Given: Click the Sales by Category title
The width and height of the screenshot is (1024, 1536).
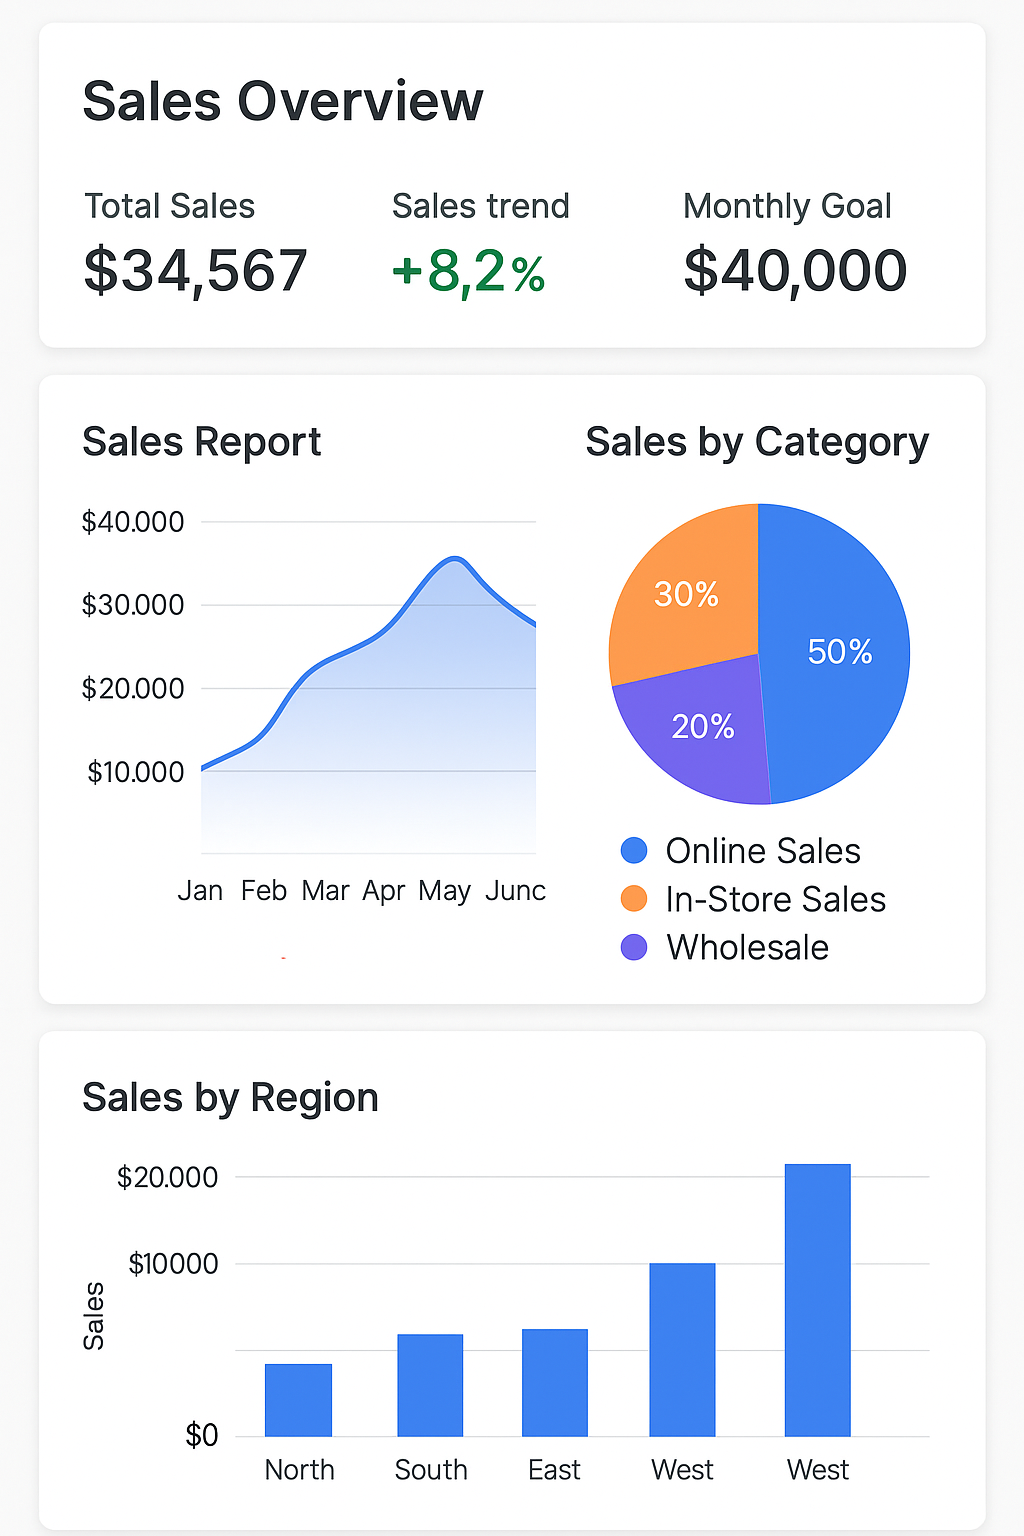Looking at the screenshot, I should pos(757,441).
